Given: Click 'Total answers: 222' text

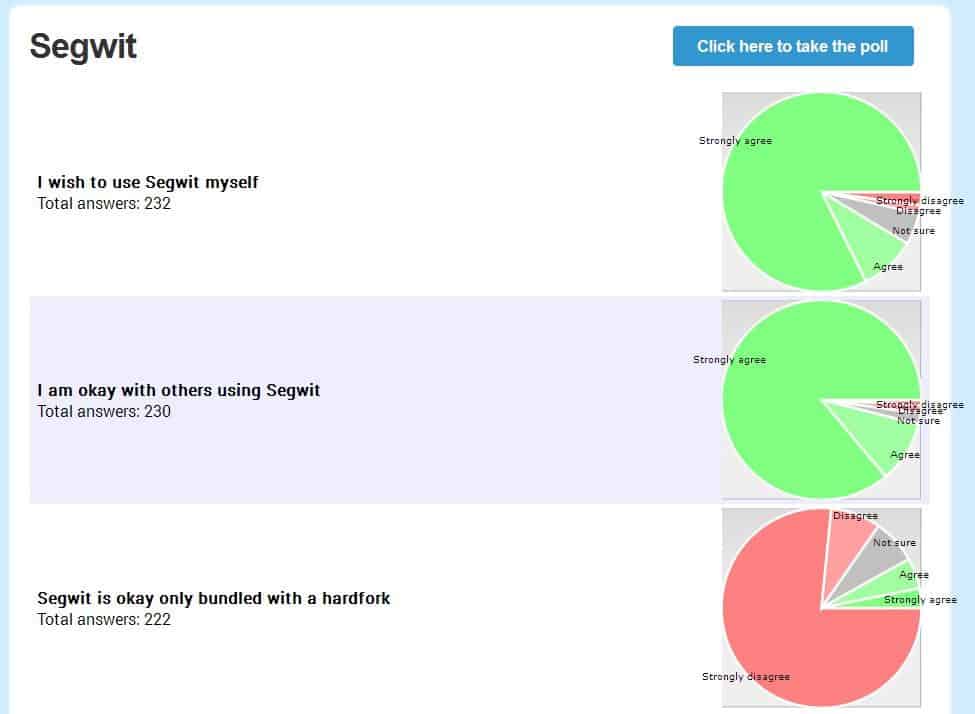Looking at the screenshot, I should point(104,620).
